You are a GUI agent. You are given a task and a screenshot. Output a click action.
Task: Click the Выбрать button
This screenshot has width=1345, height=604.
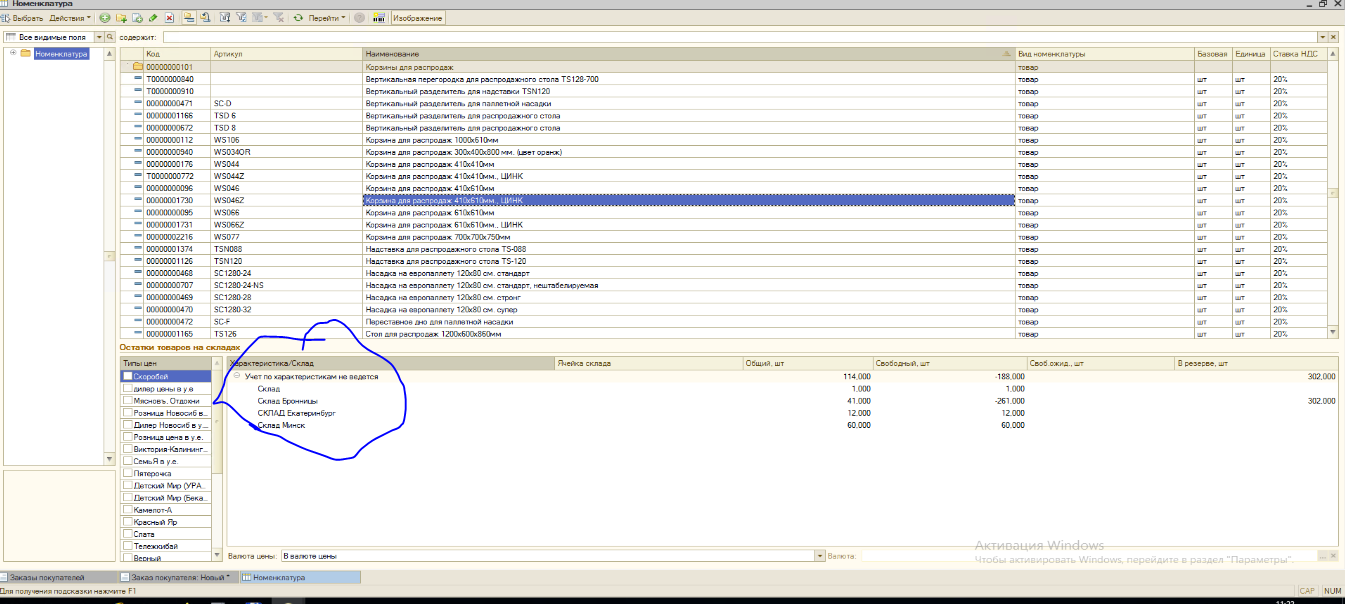[x=23, y=18]
